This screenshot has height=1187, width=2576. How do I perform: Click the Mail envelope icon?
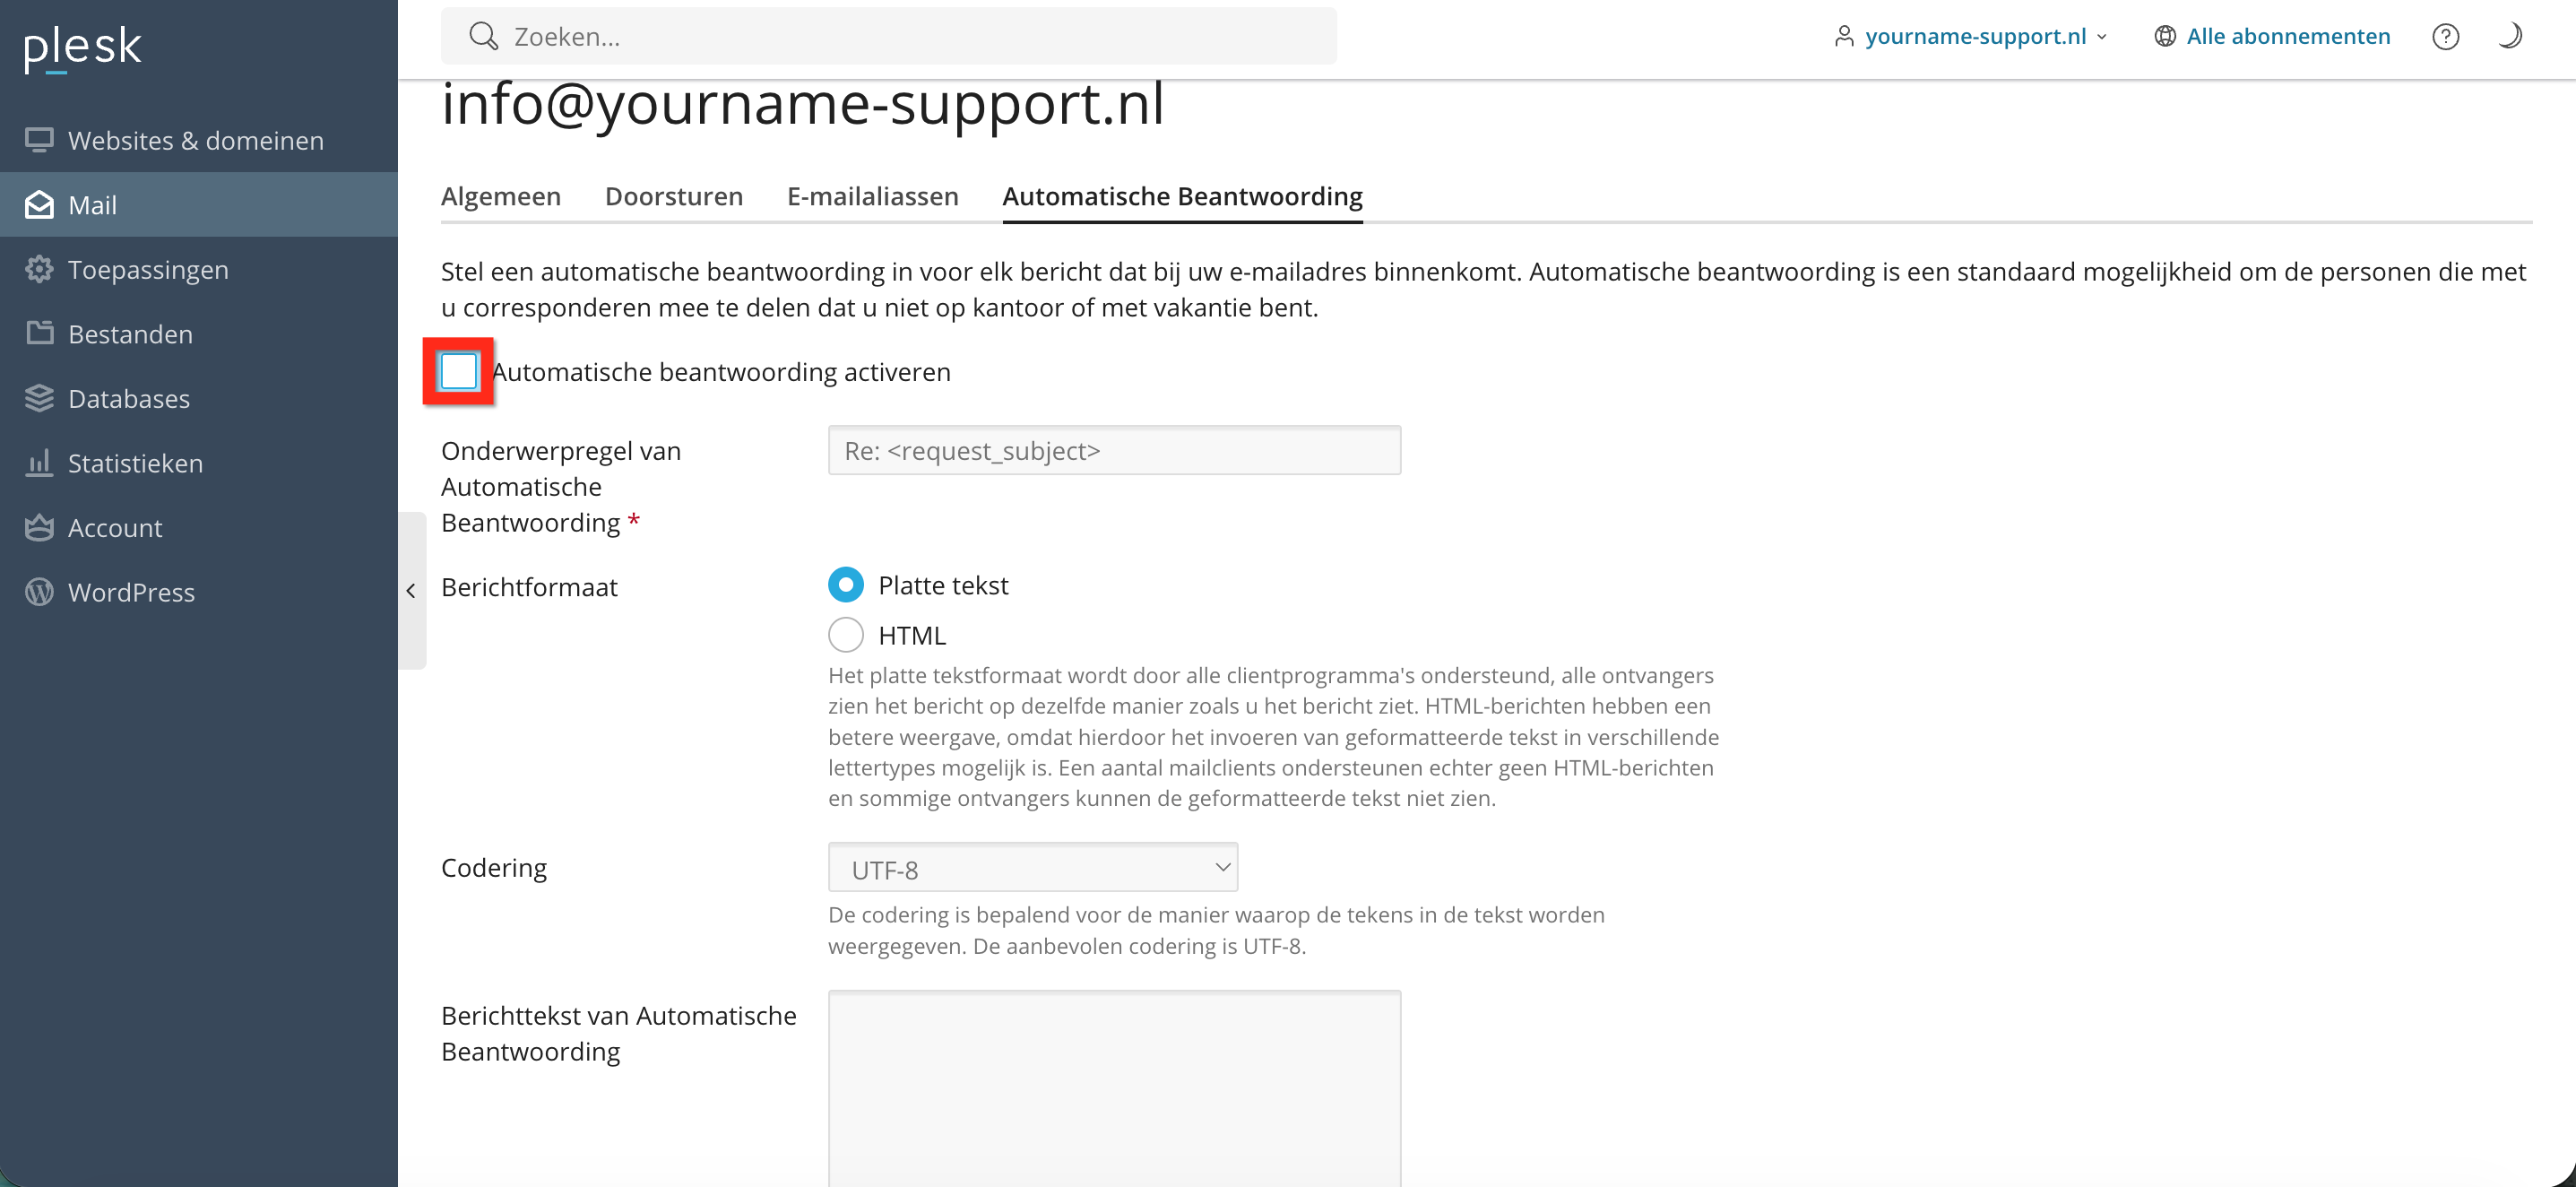click(x=39, y=205)
